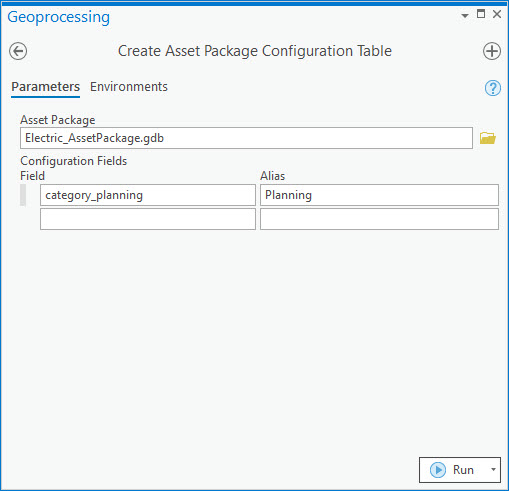Click the empty Alias box in second row
Viewport: 509px width, 491px height.
pyautogui.click(x=379, y=219)
